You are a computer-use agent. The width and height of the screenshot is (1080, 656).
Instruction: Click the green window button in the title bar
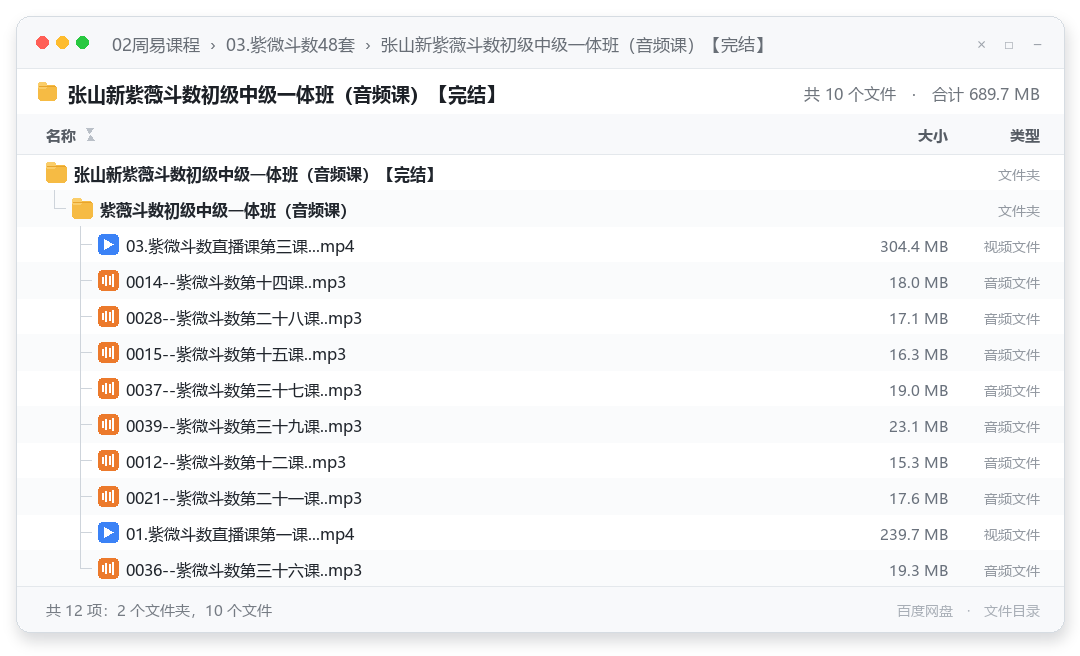83,43
